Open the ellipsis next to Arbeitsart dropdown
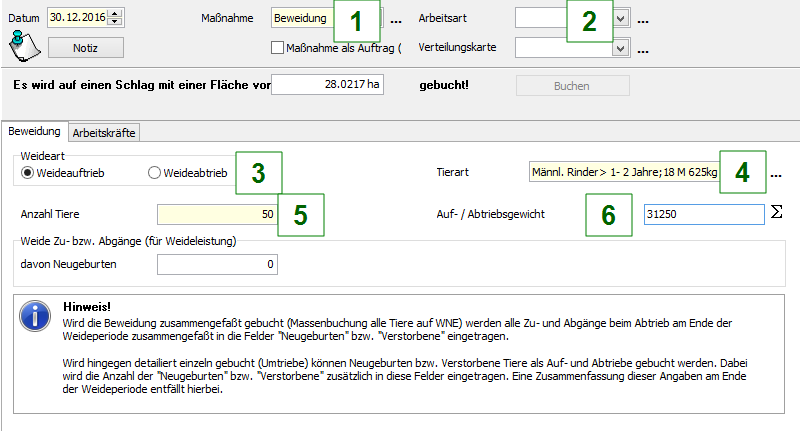Image resolution: width=800 pixels, height=431 pixels. click(643, 22)
